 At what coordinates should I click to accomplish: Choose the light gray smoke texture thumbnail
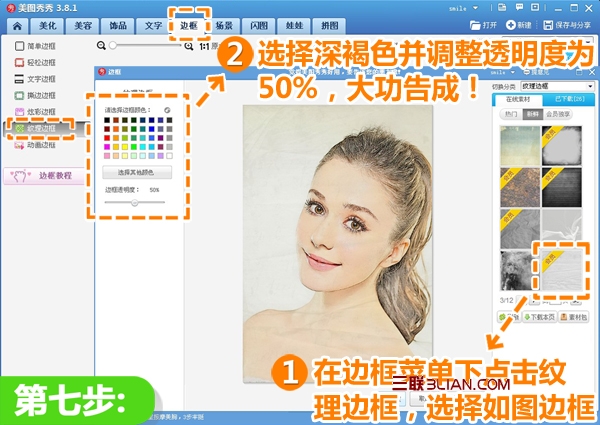(562, 226)
